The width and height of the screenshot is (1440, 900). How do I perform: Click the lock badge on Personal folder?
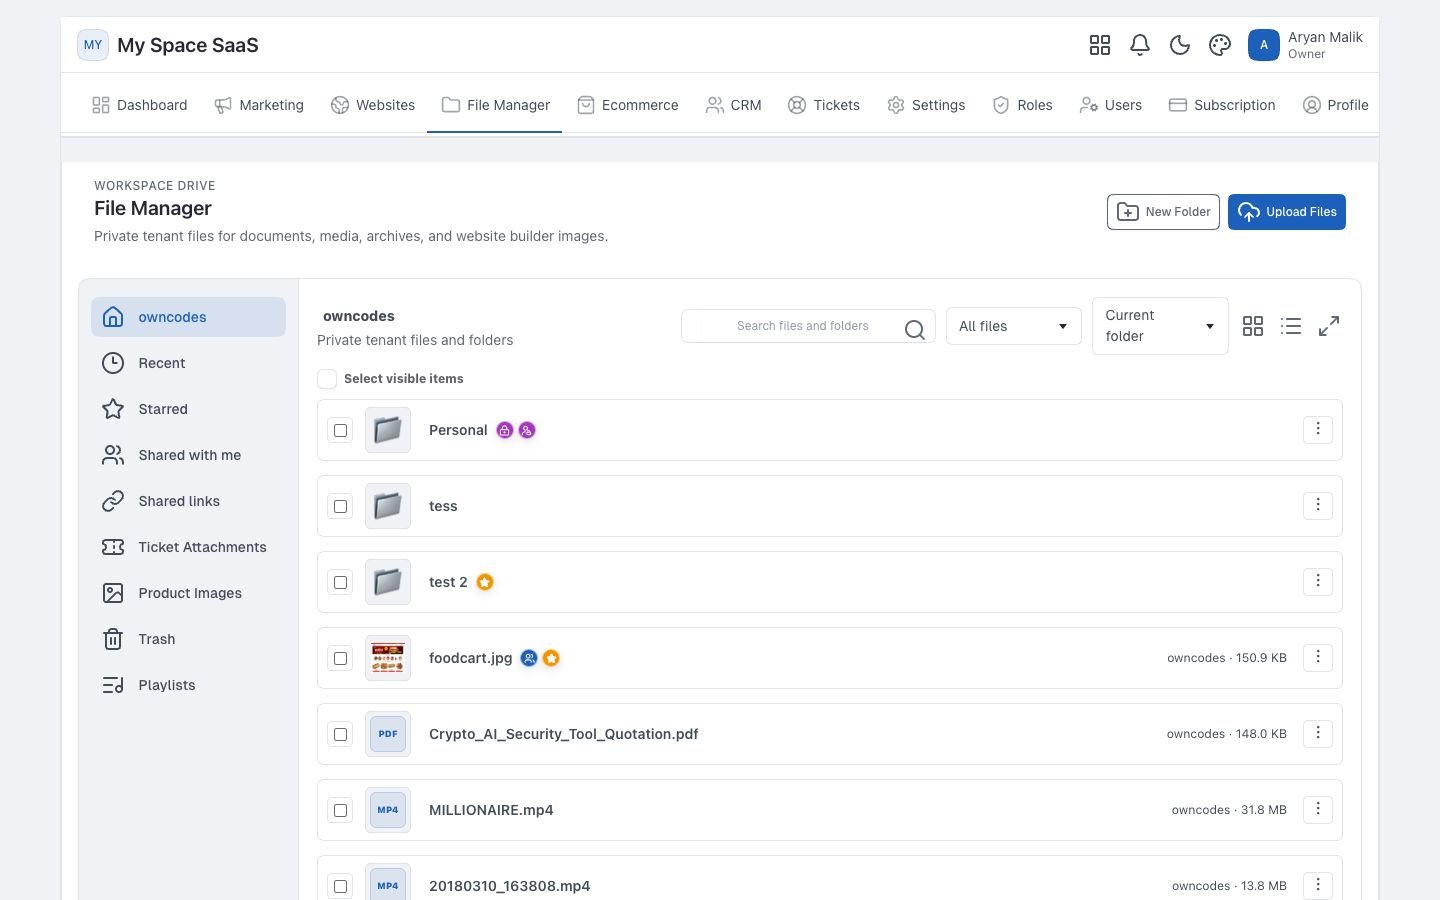pos(505,430)
